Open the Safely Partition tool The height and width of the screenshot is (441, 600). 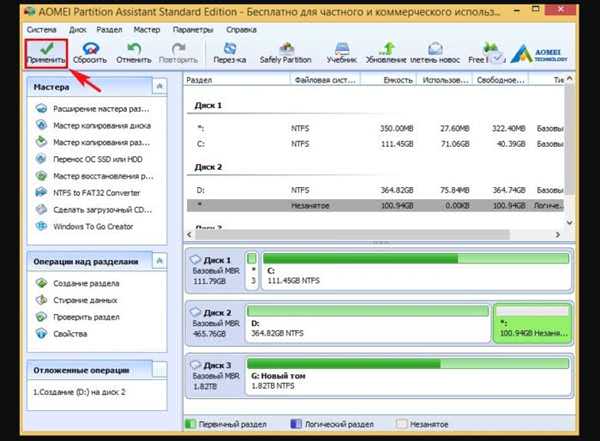pos(285,53)
